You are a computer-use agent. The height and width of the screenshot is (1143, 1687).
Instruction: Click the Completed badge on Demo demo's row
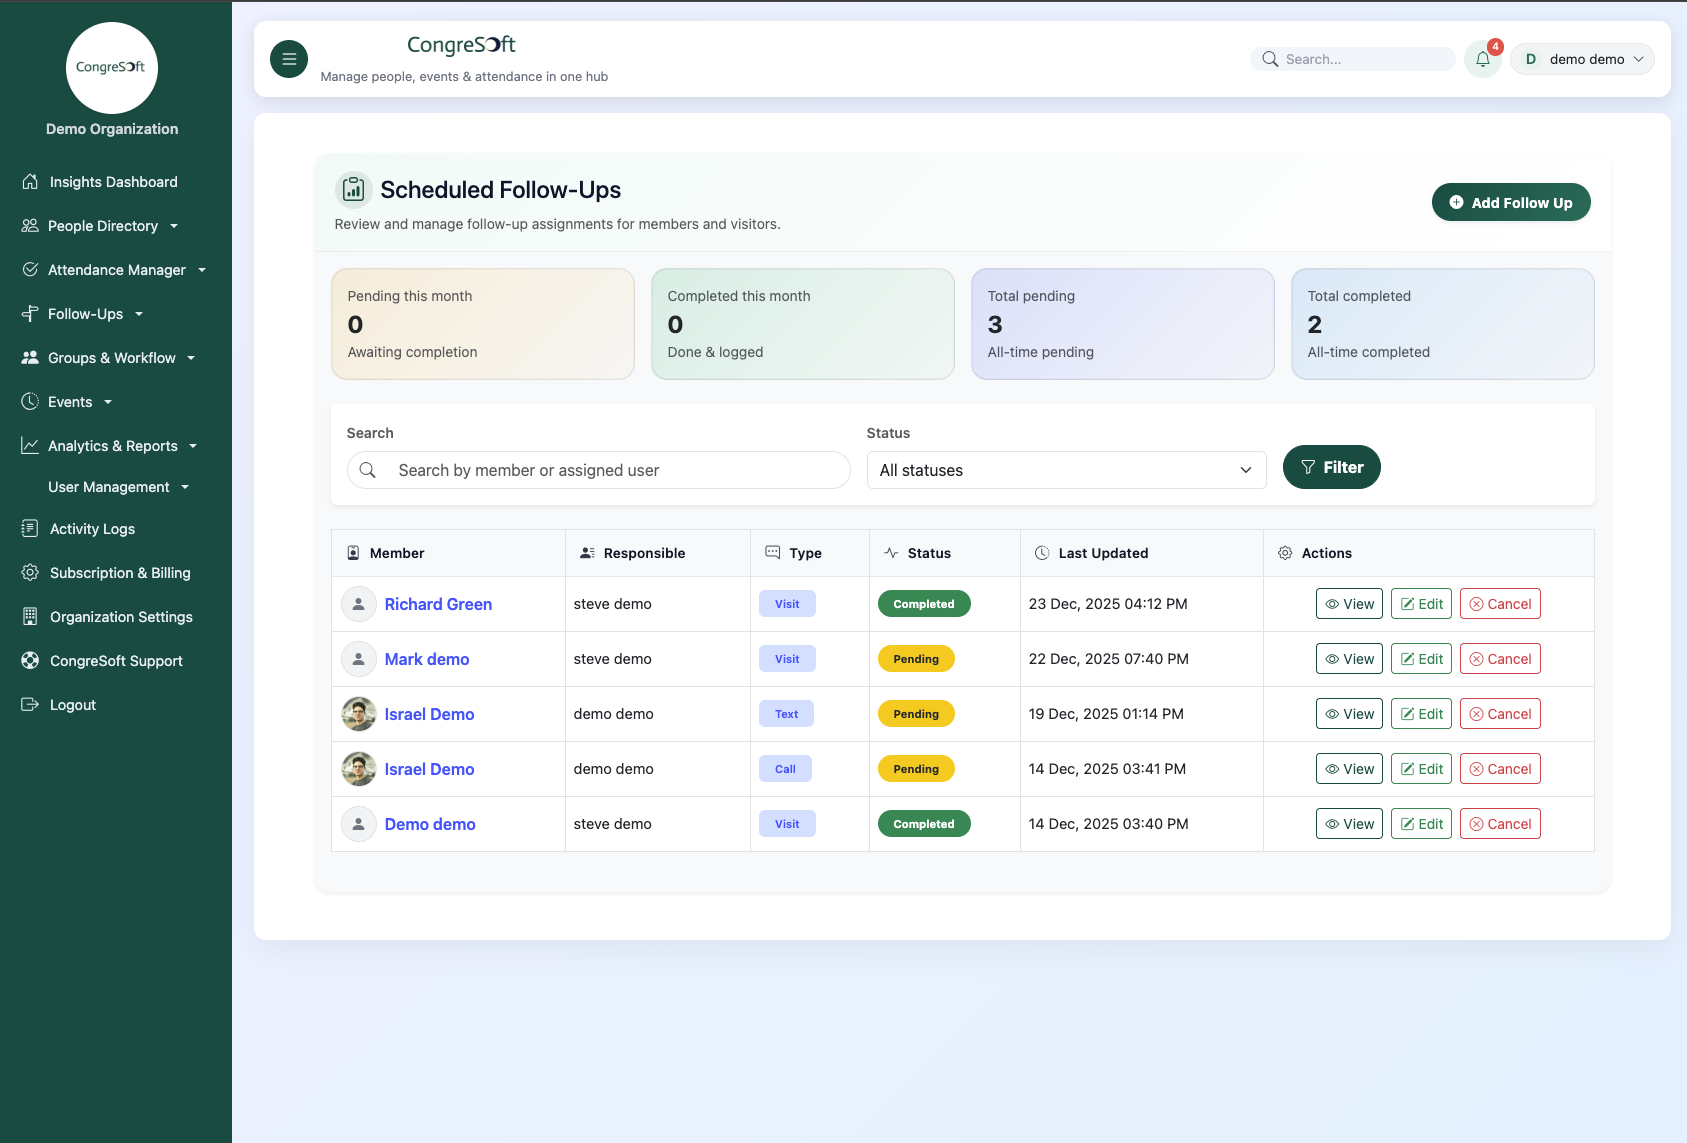click(x=923, y=823)
